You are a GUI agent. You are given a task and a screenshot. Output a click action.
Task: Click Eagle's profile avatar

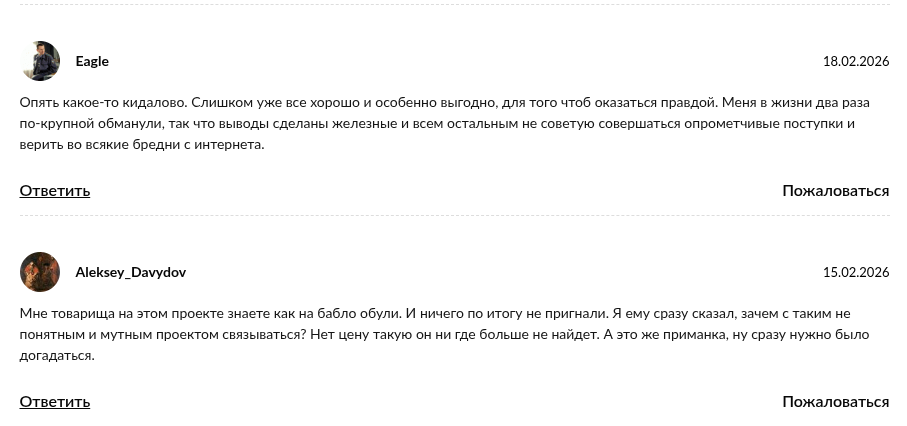pyautogui.click(x=40, y=61)
